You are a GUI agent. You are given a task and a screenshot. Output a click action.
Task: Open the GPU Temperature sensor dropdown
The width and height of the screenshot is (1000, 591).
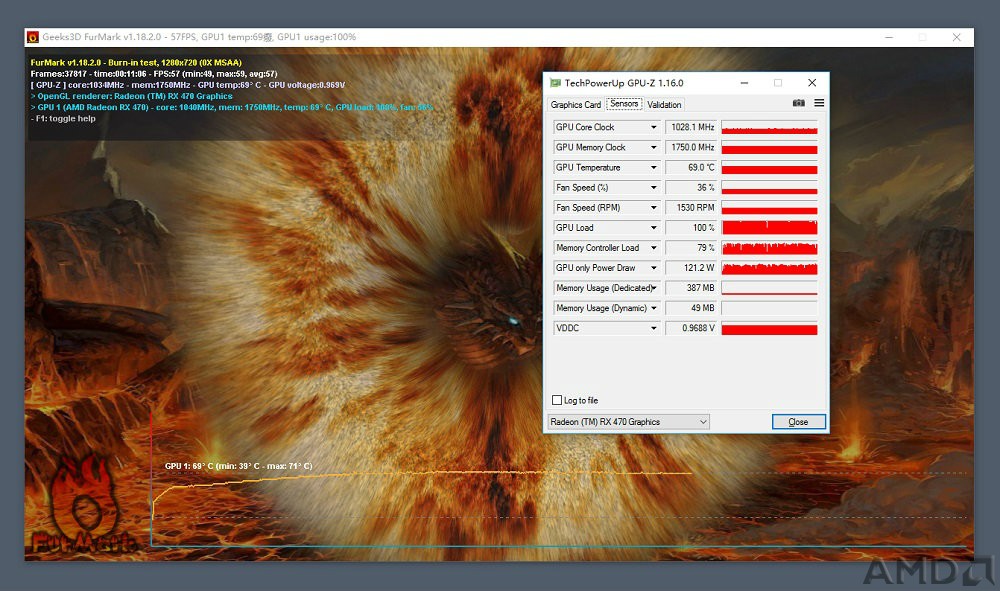tap(654, 168)
